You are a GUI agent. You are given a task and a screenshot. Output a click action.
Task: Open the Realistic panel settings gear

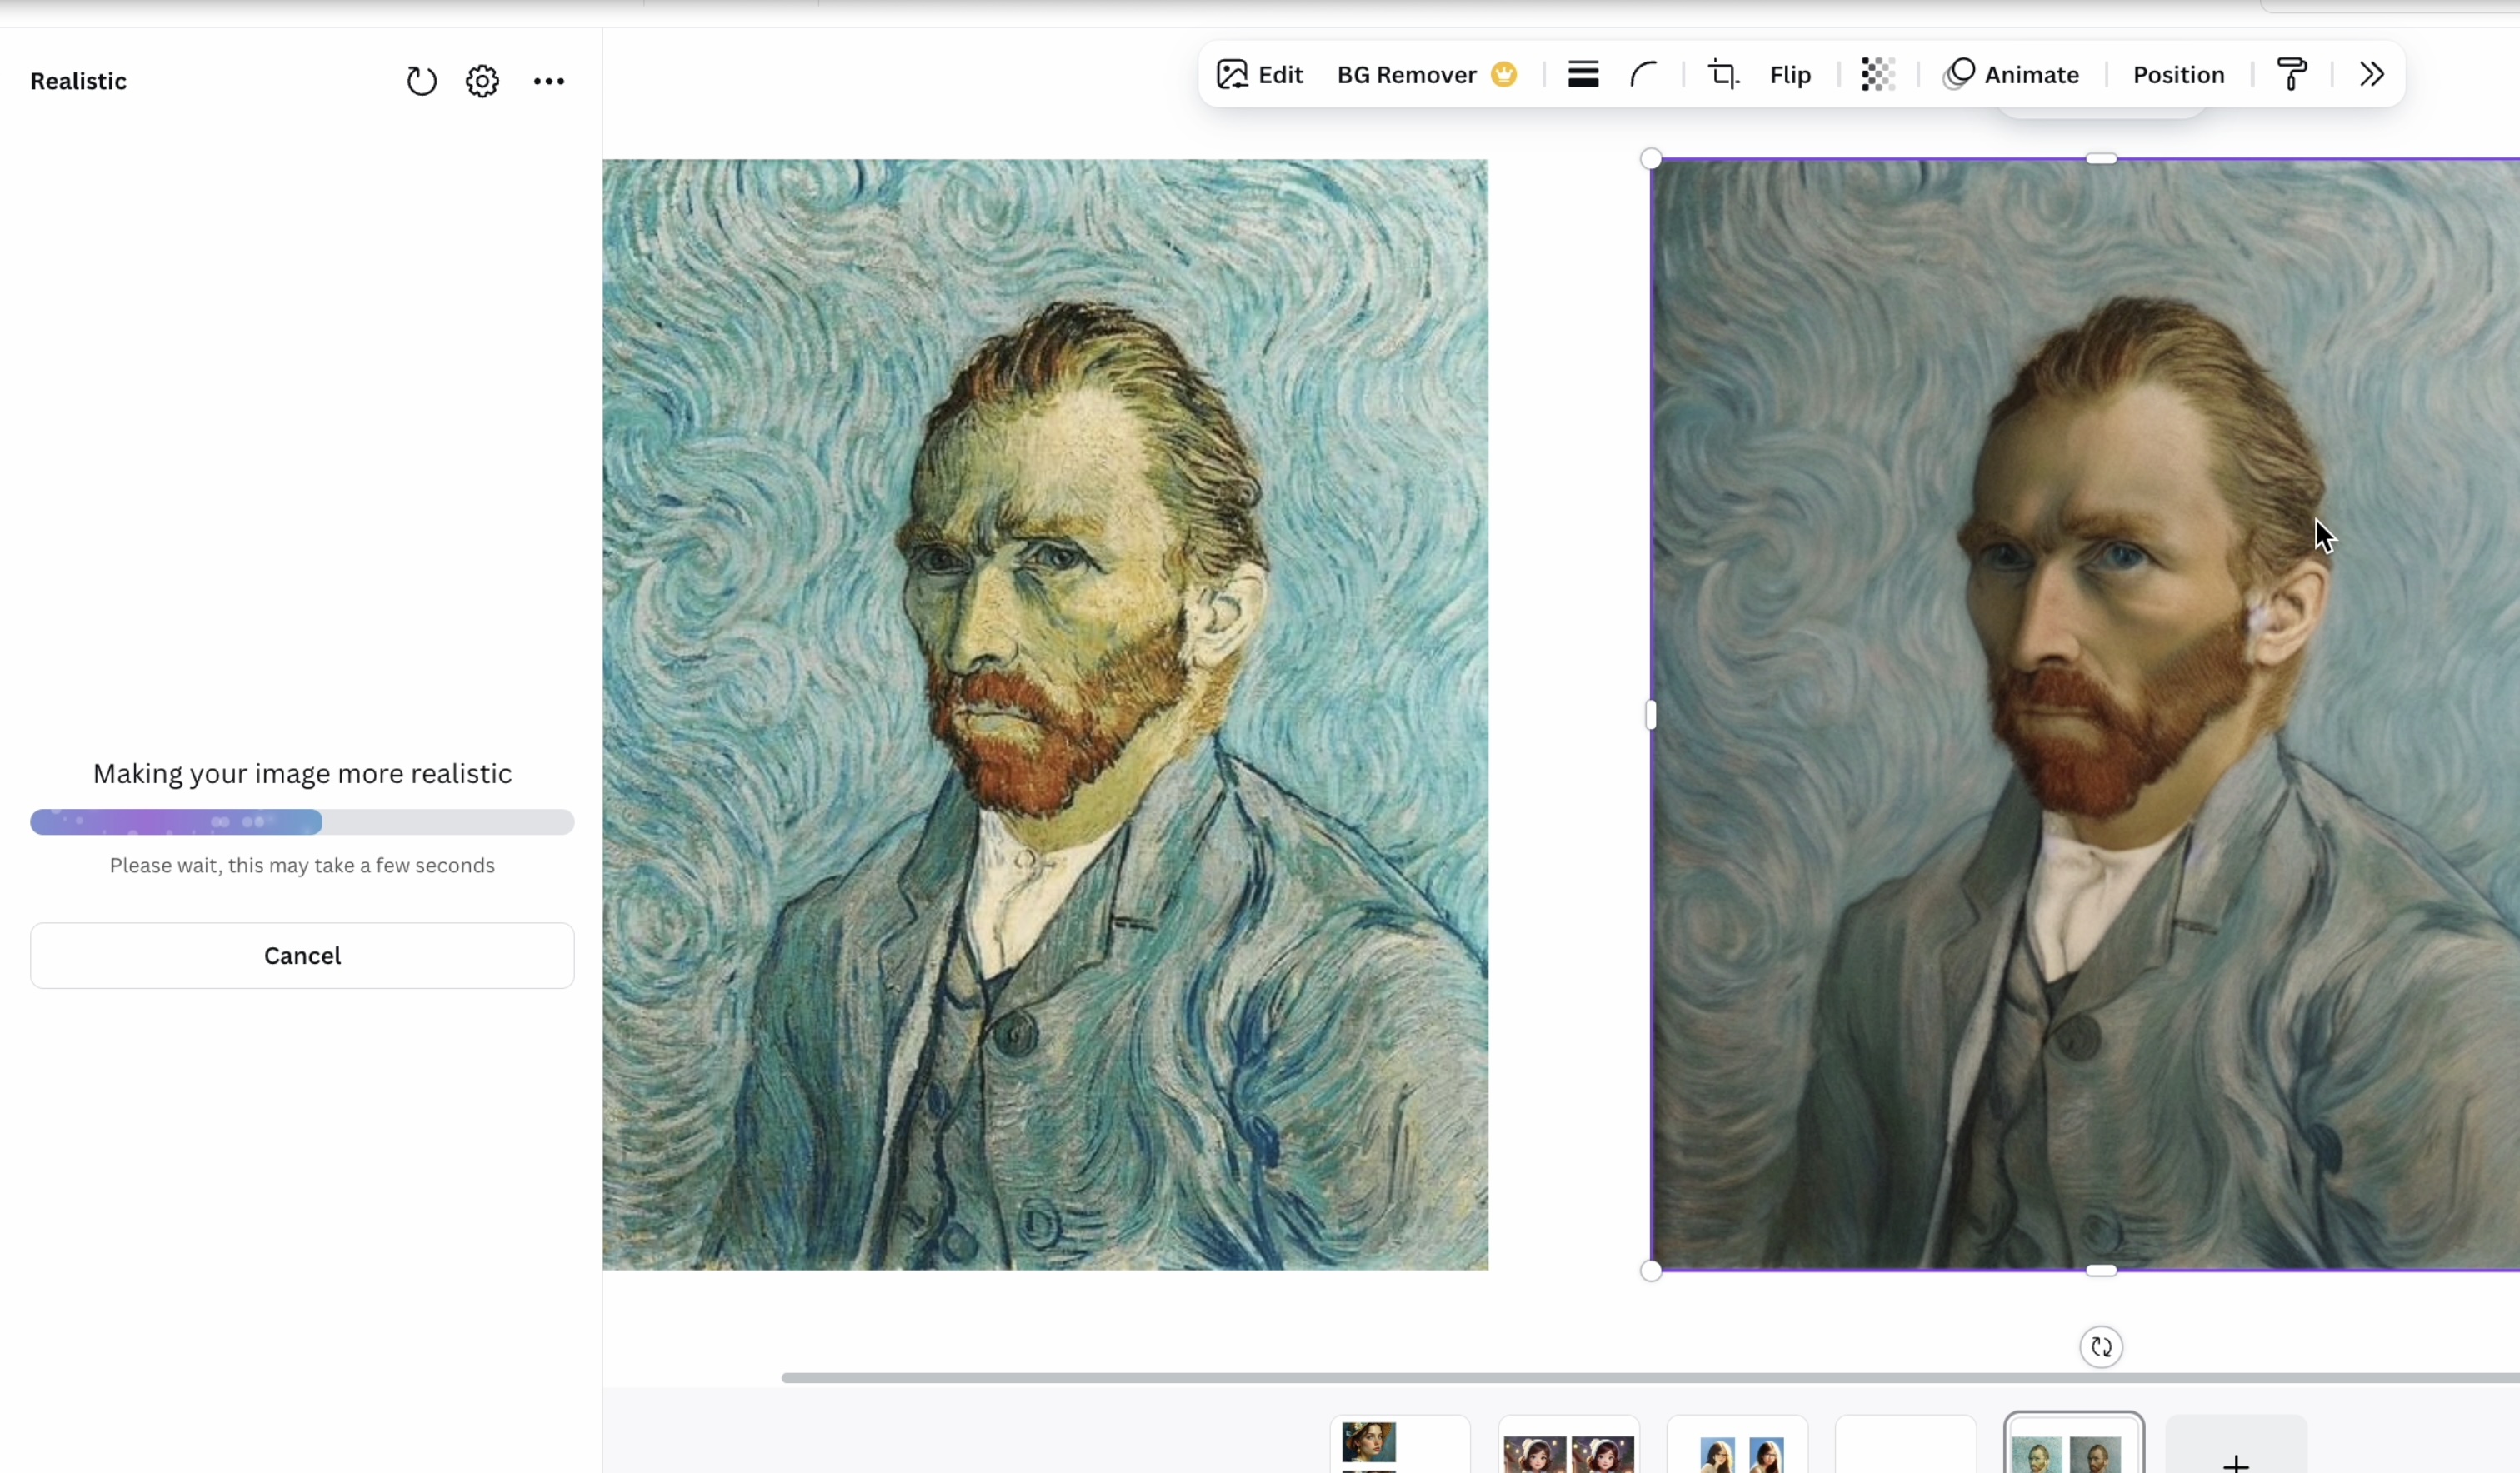point(482,81)
